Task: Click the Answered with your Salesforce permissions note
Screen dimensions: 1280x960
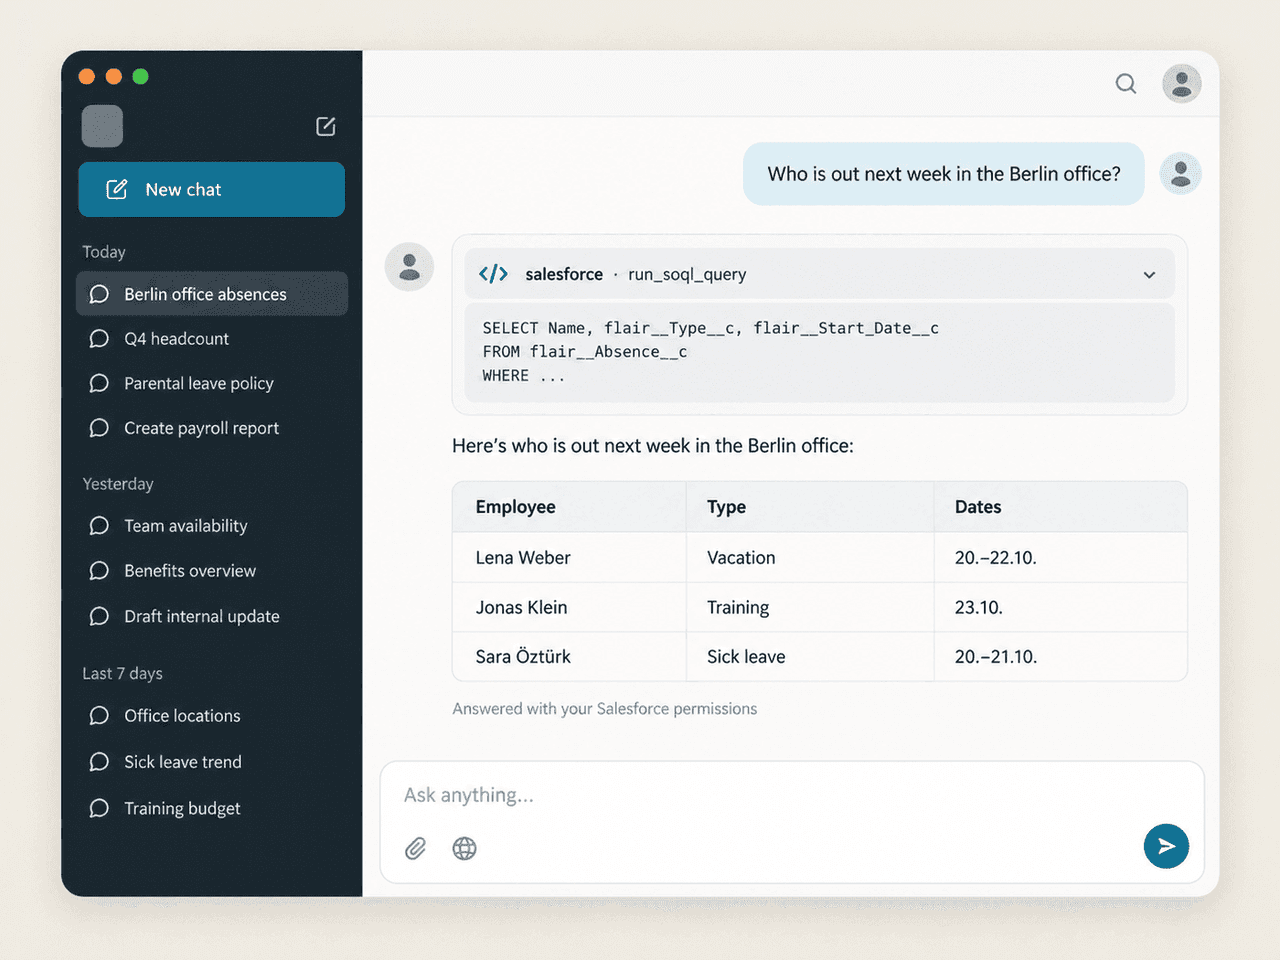Action: tap(605, 709)
